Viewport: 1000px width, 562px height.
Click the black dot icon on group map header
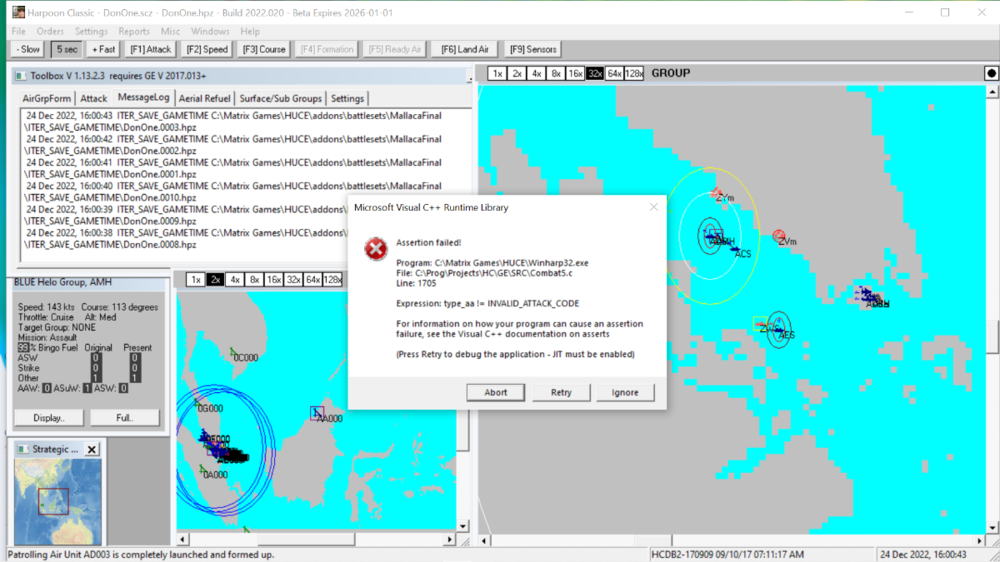991,73
